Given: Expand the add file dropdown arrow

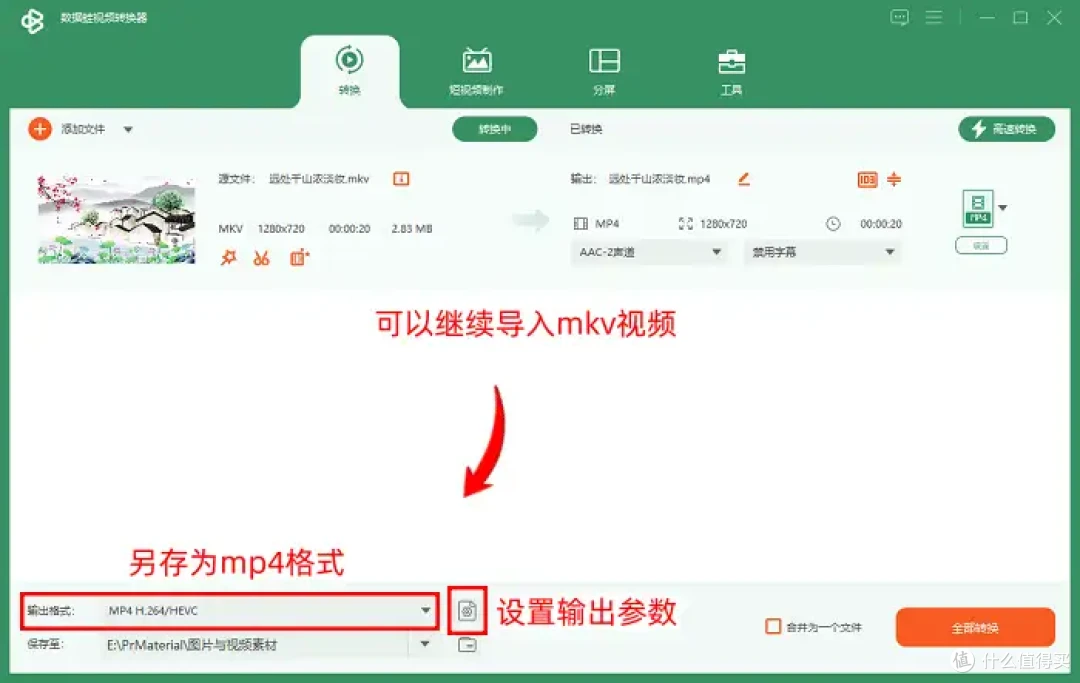Looking at the screenshot, I should click(x=128, y=129).
